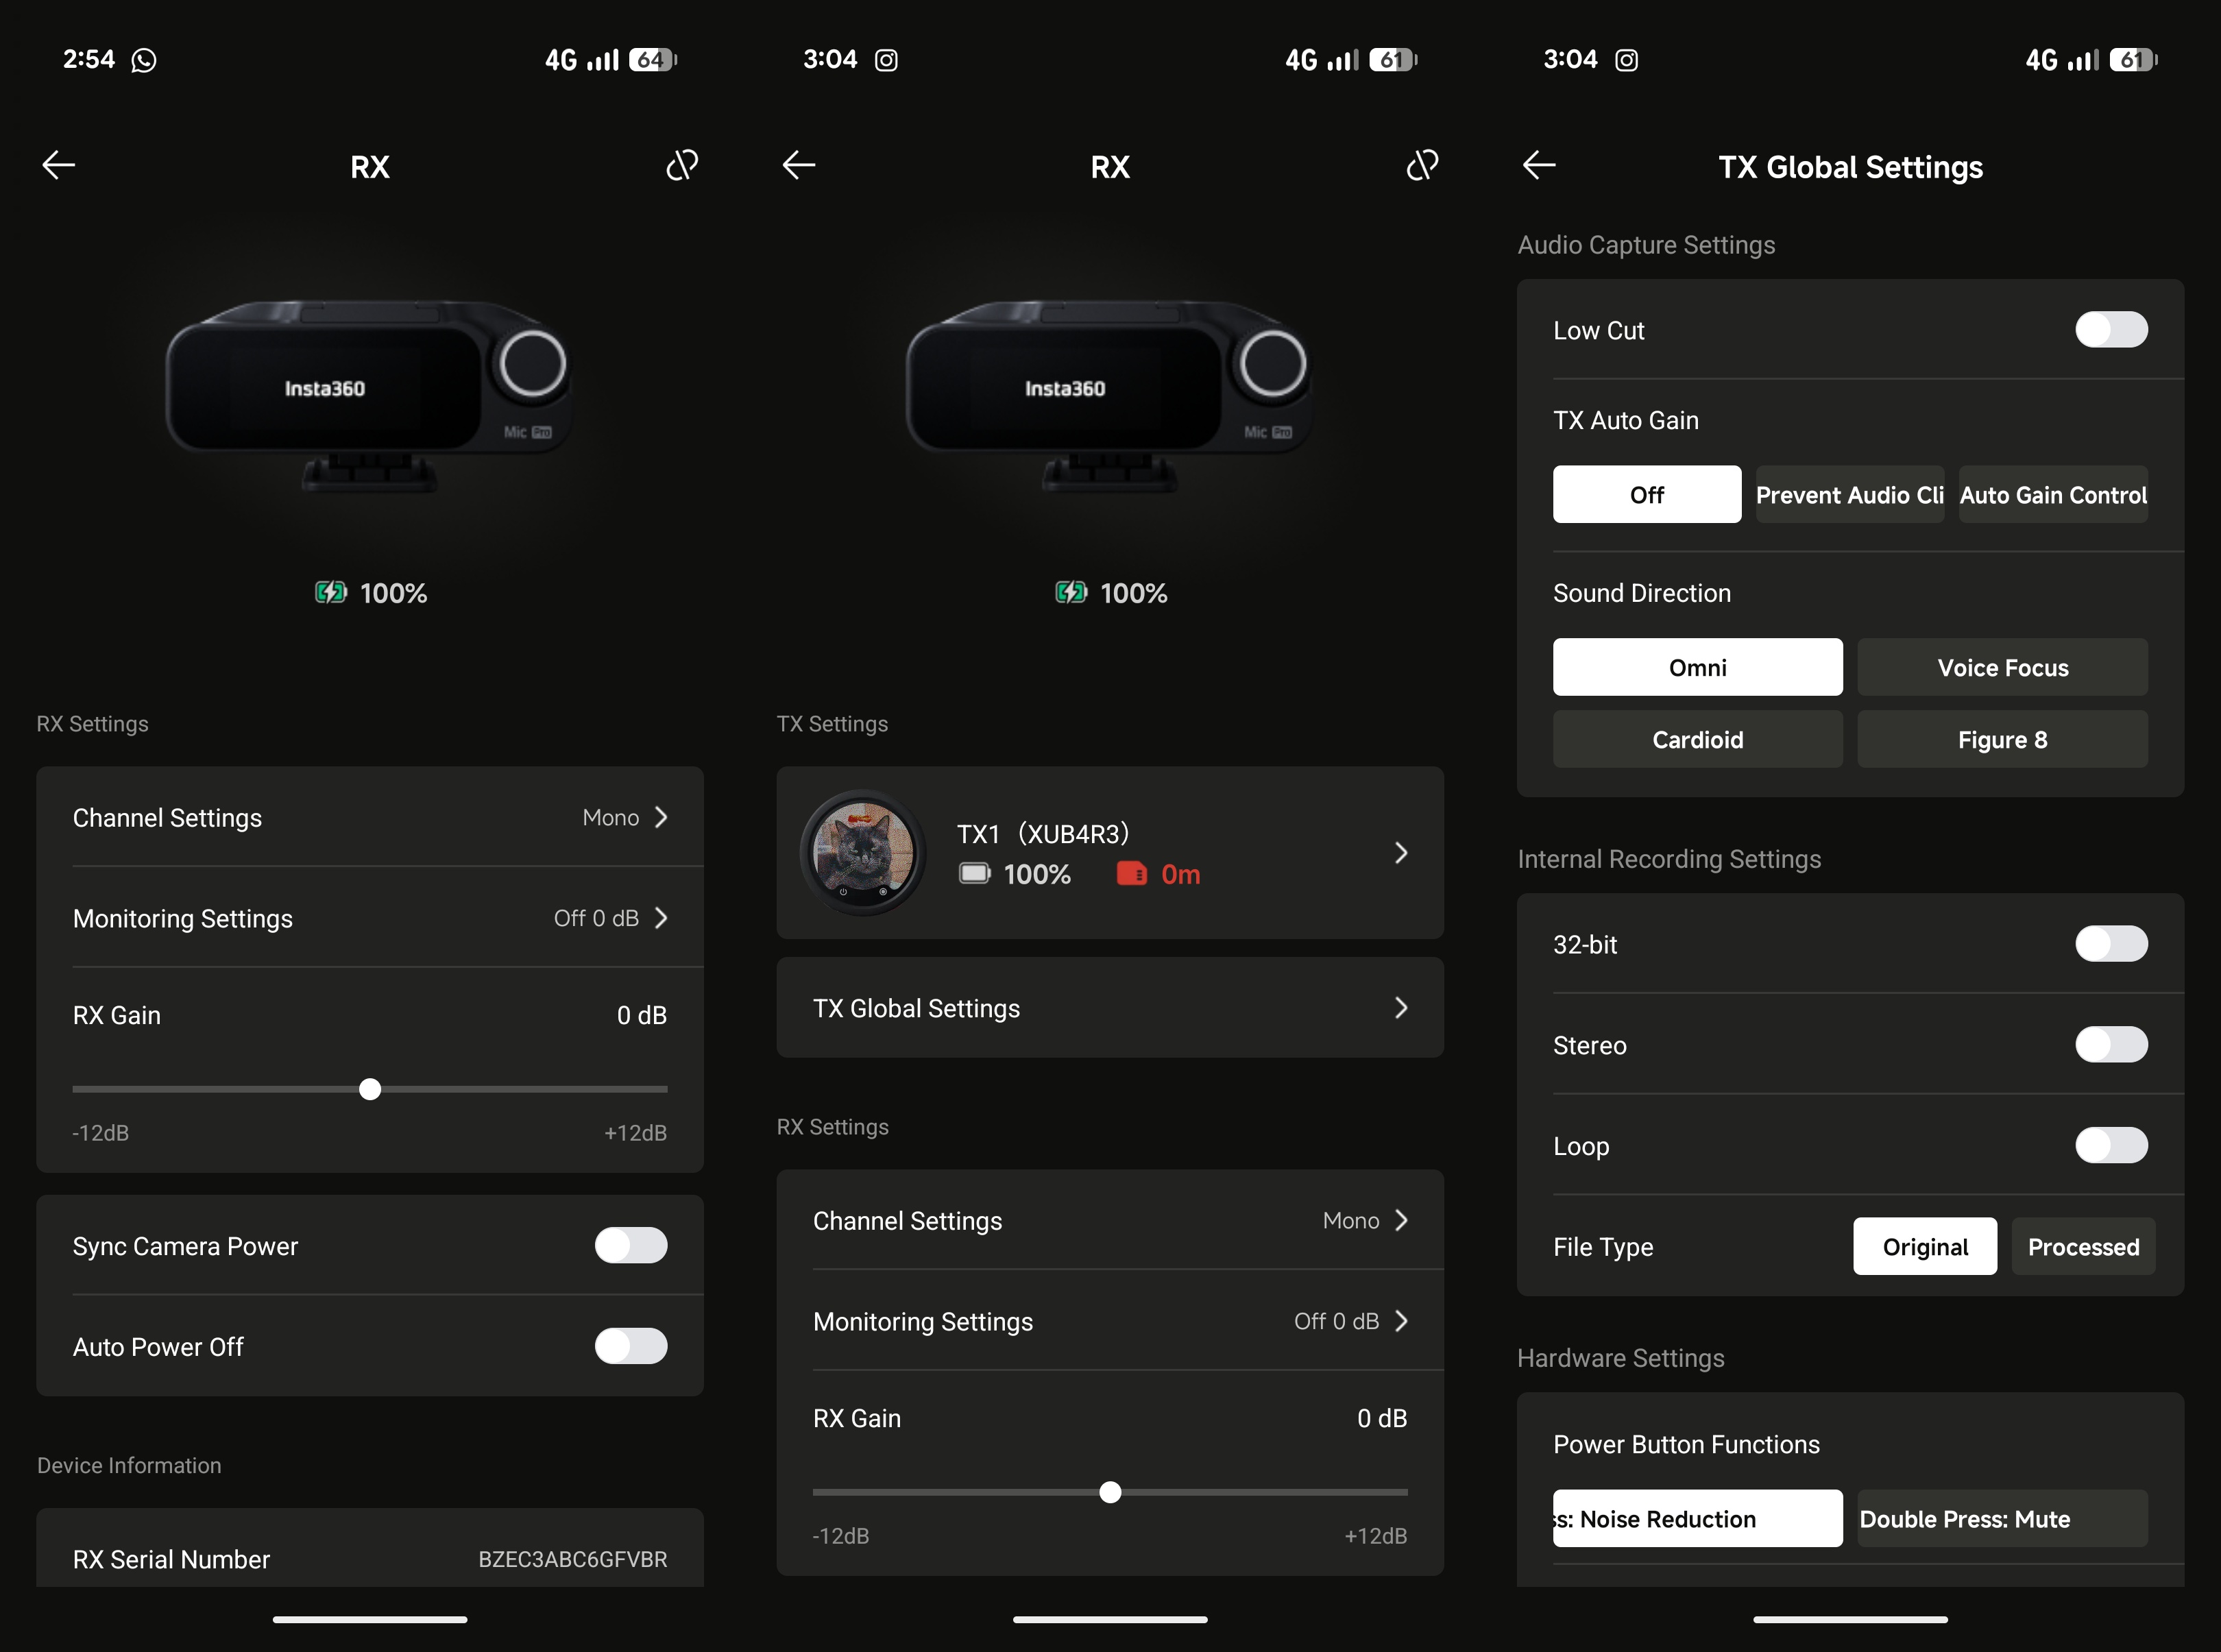Tap RX device image on middle screen
The image size is (2221, 1652).
click(x=1109, y=396)
